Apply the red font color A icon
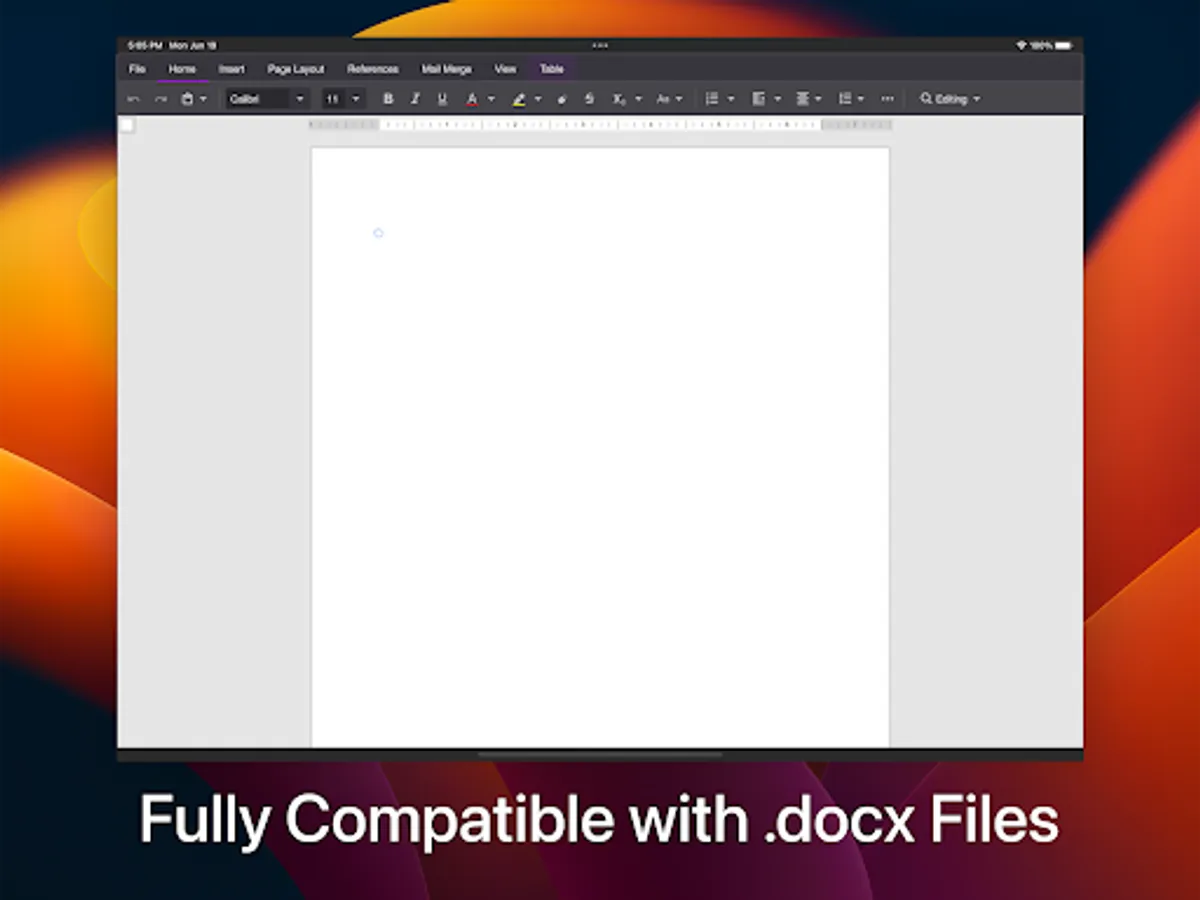The height and width of the screenshot is (900, 1200). [472, 99]
